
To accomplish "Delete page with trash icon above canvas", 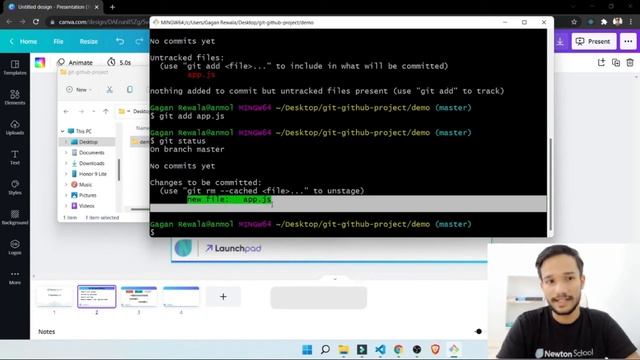I will (x=630, y=62).
